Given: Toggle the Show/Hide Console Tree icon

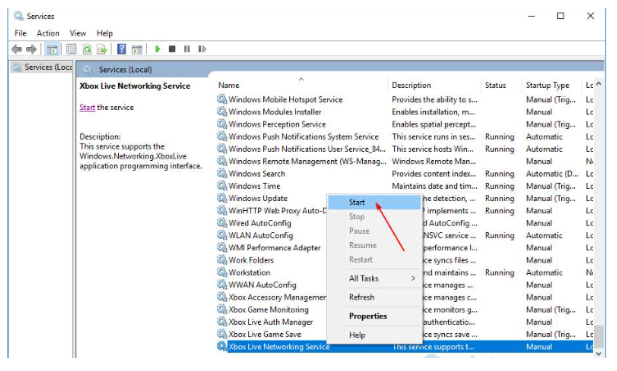Looking at the screenshot, I should tap(52, 49).
